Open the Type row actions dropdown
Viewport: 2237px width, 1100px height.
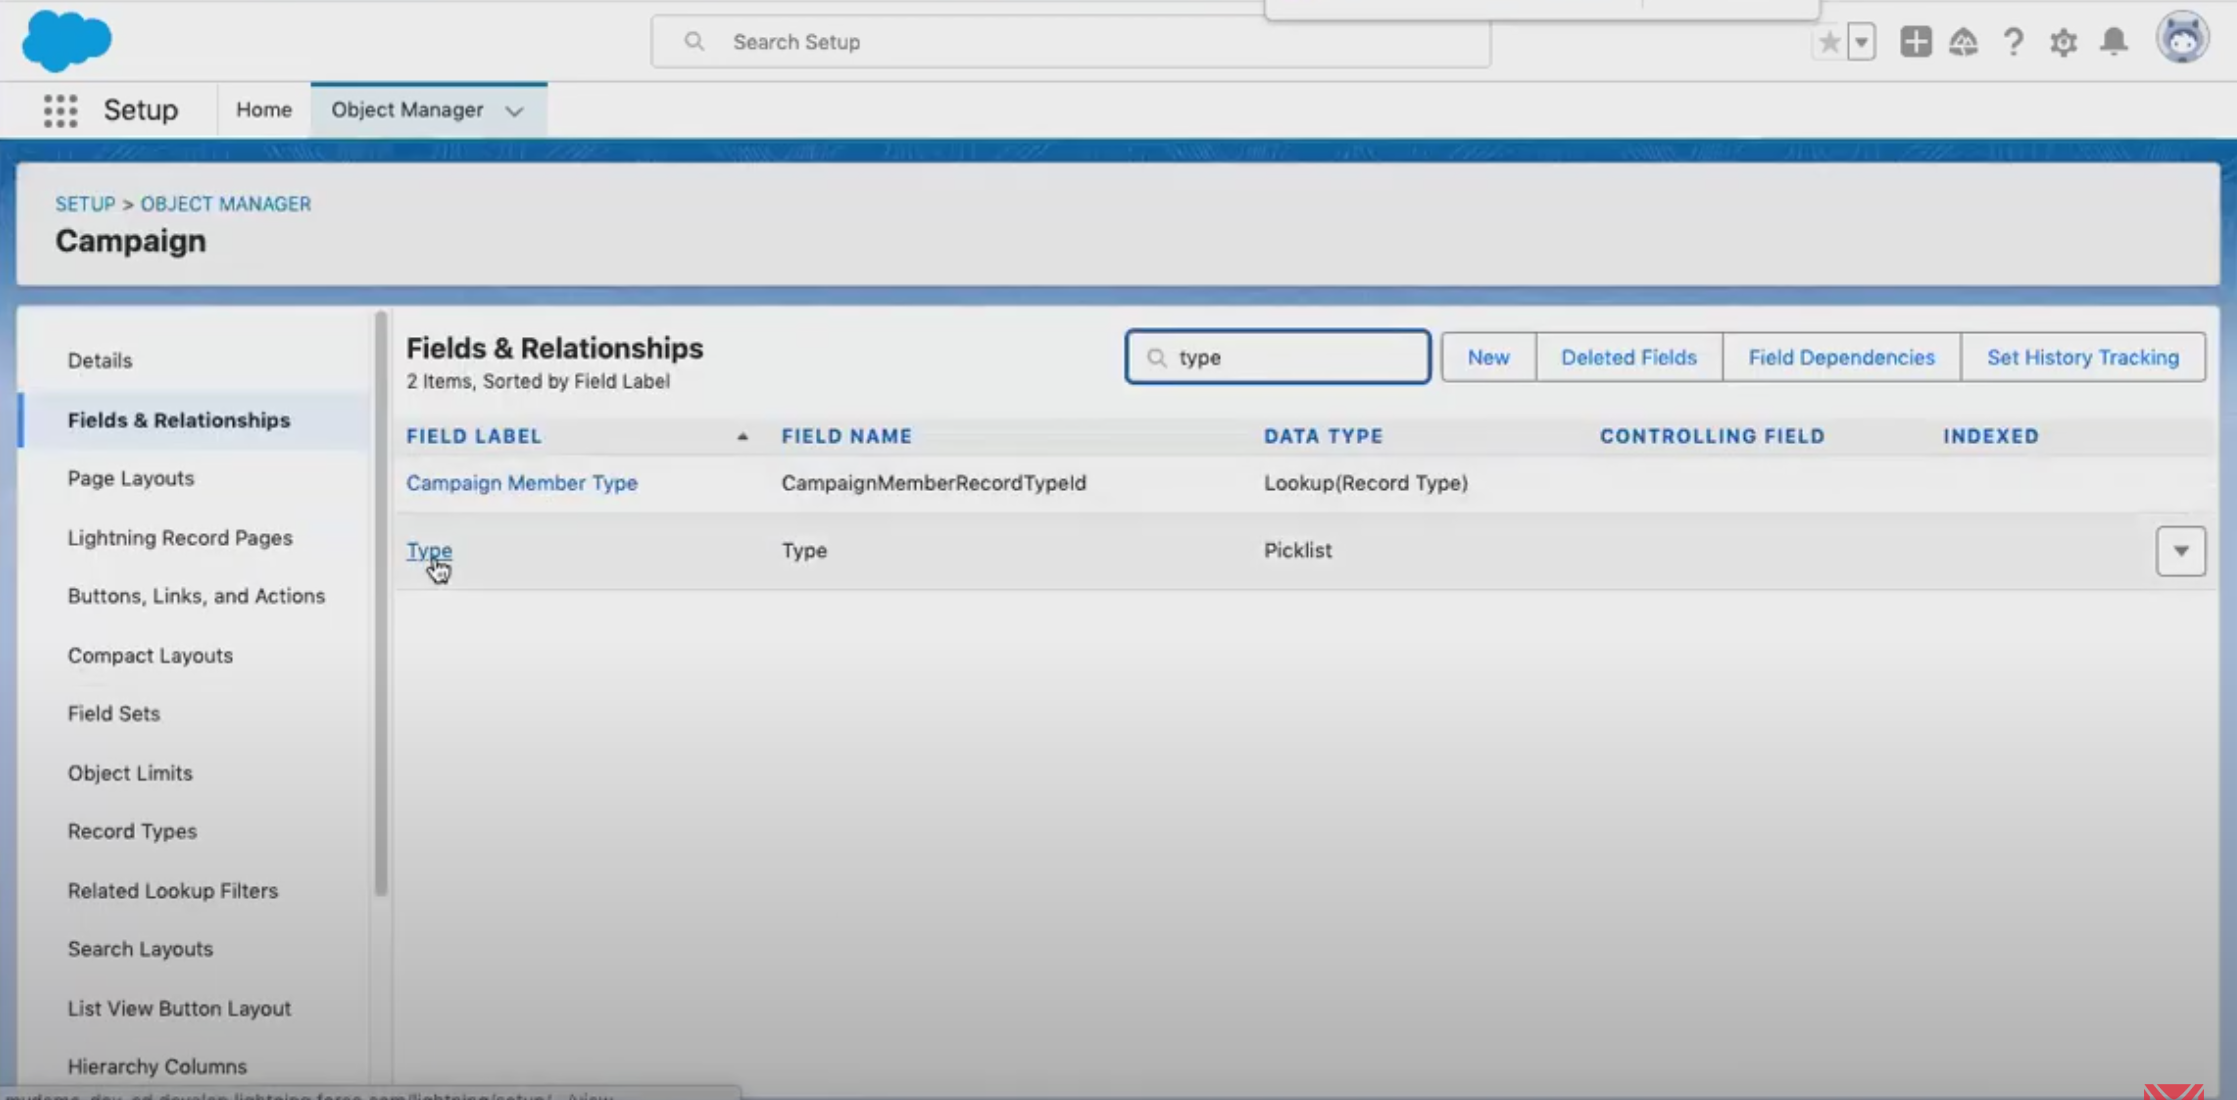2180,551
